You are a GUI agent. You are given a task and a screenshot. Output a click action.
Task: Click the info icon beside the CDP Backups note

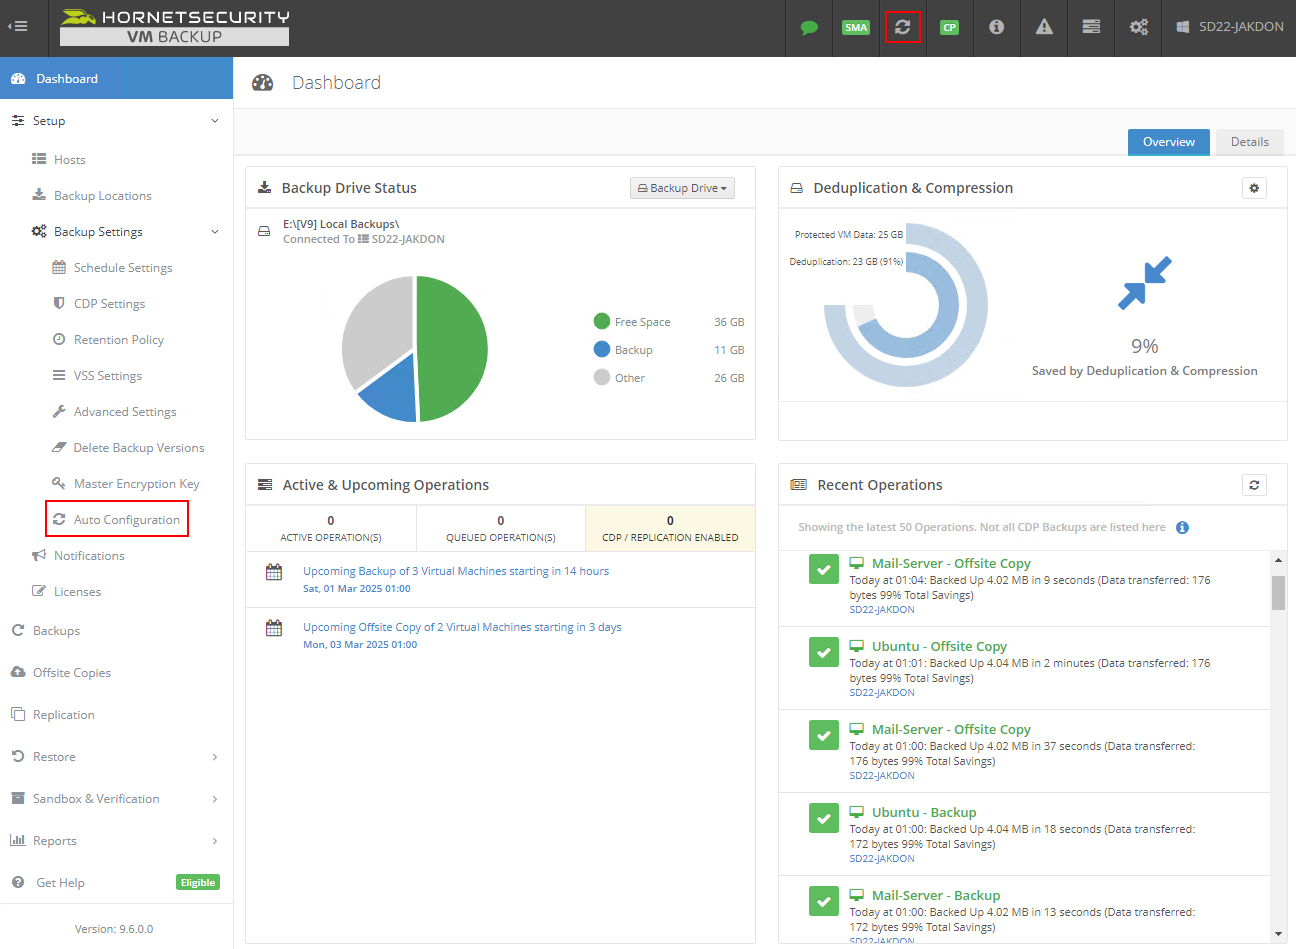[1182, 528]
